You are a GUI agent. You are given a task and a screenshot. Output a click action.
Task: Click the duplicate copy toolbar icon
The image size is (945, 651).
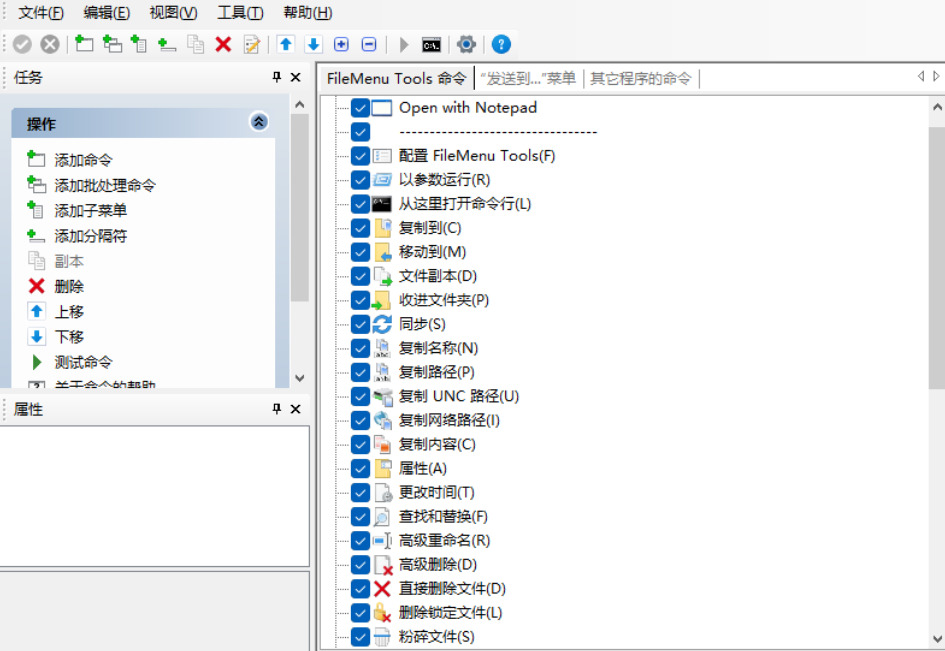pos(195,44)
